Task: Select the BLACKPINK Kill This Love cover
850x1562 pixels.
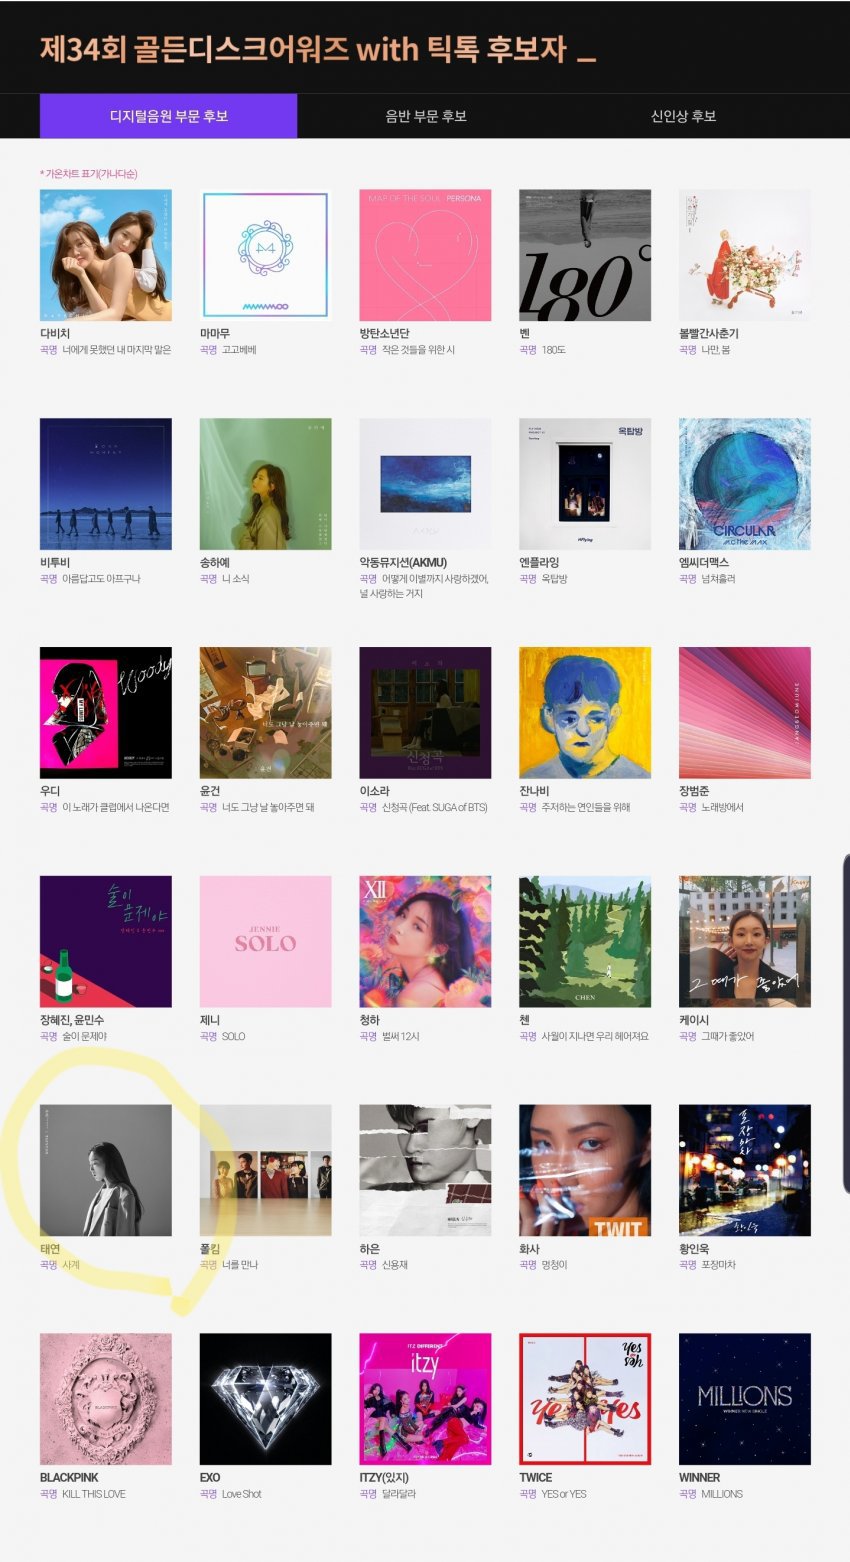Action: click(x=106, y=1399)
